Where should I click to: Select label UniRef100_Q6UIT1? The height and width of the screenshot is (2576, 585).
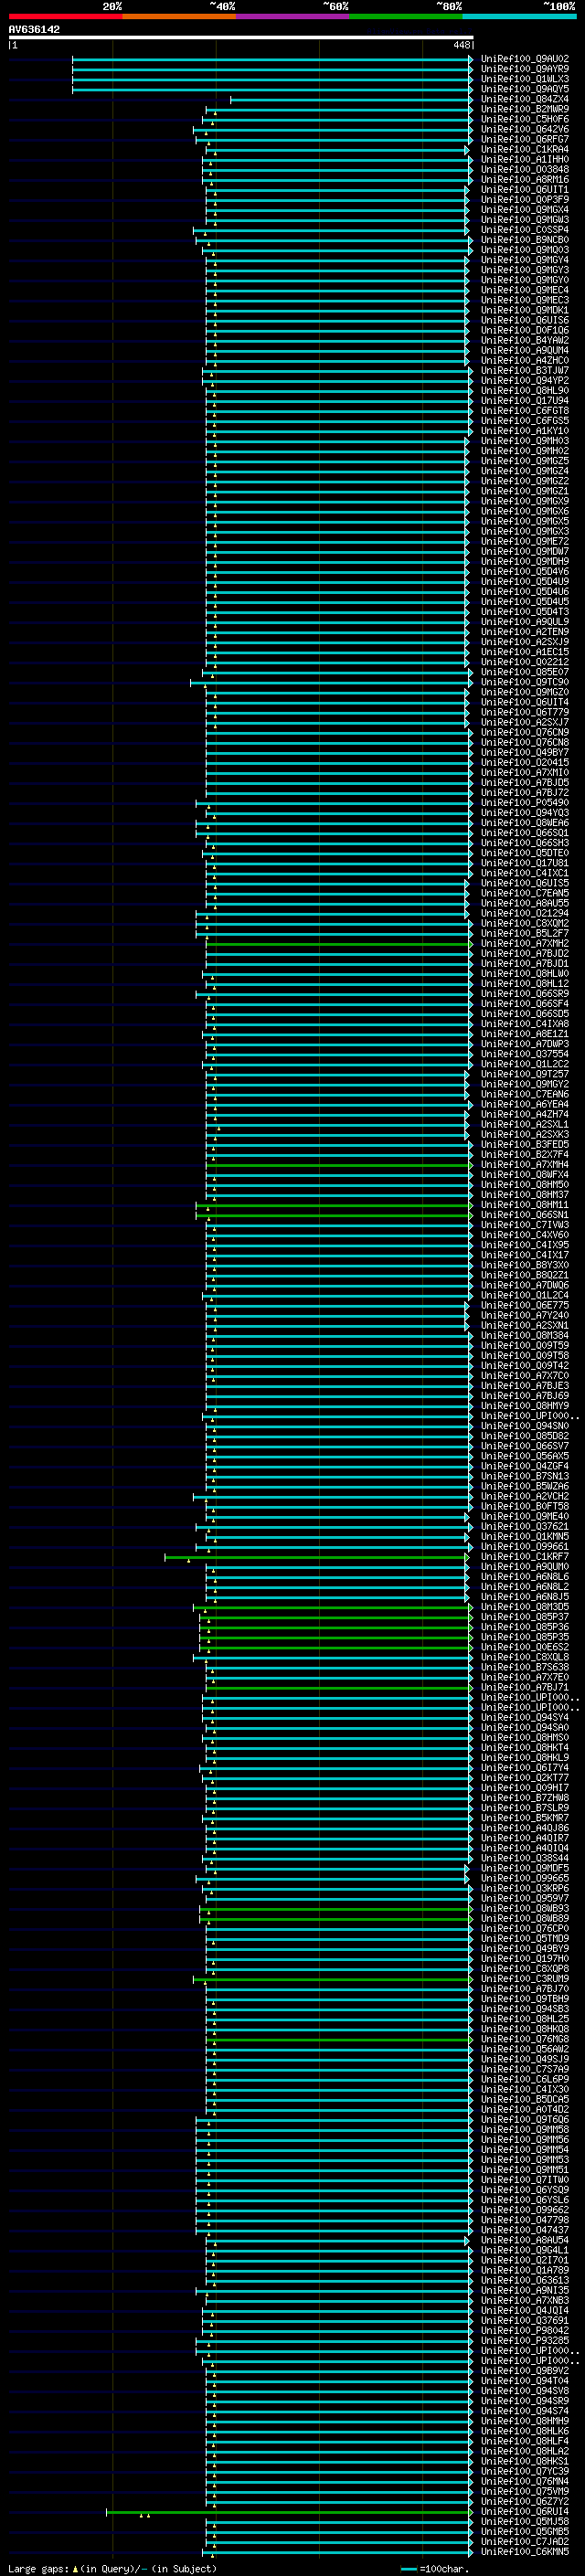point(525,189)
